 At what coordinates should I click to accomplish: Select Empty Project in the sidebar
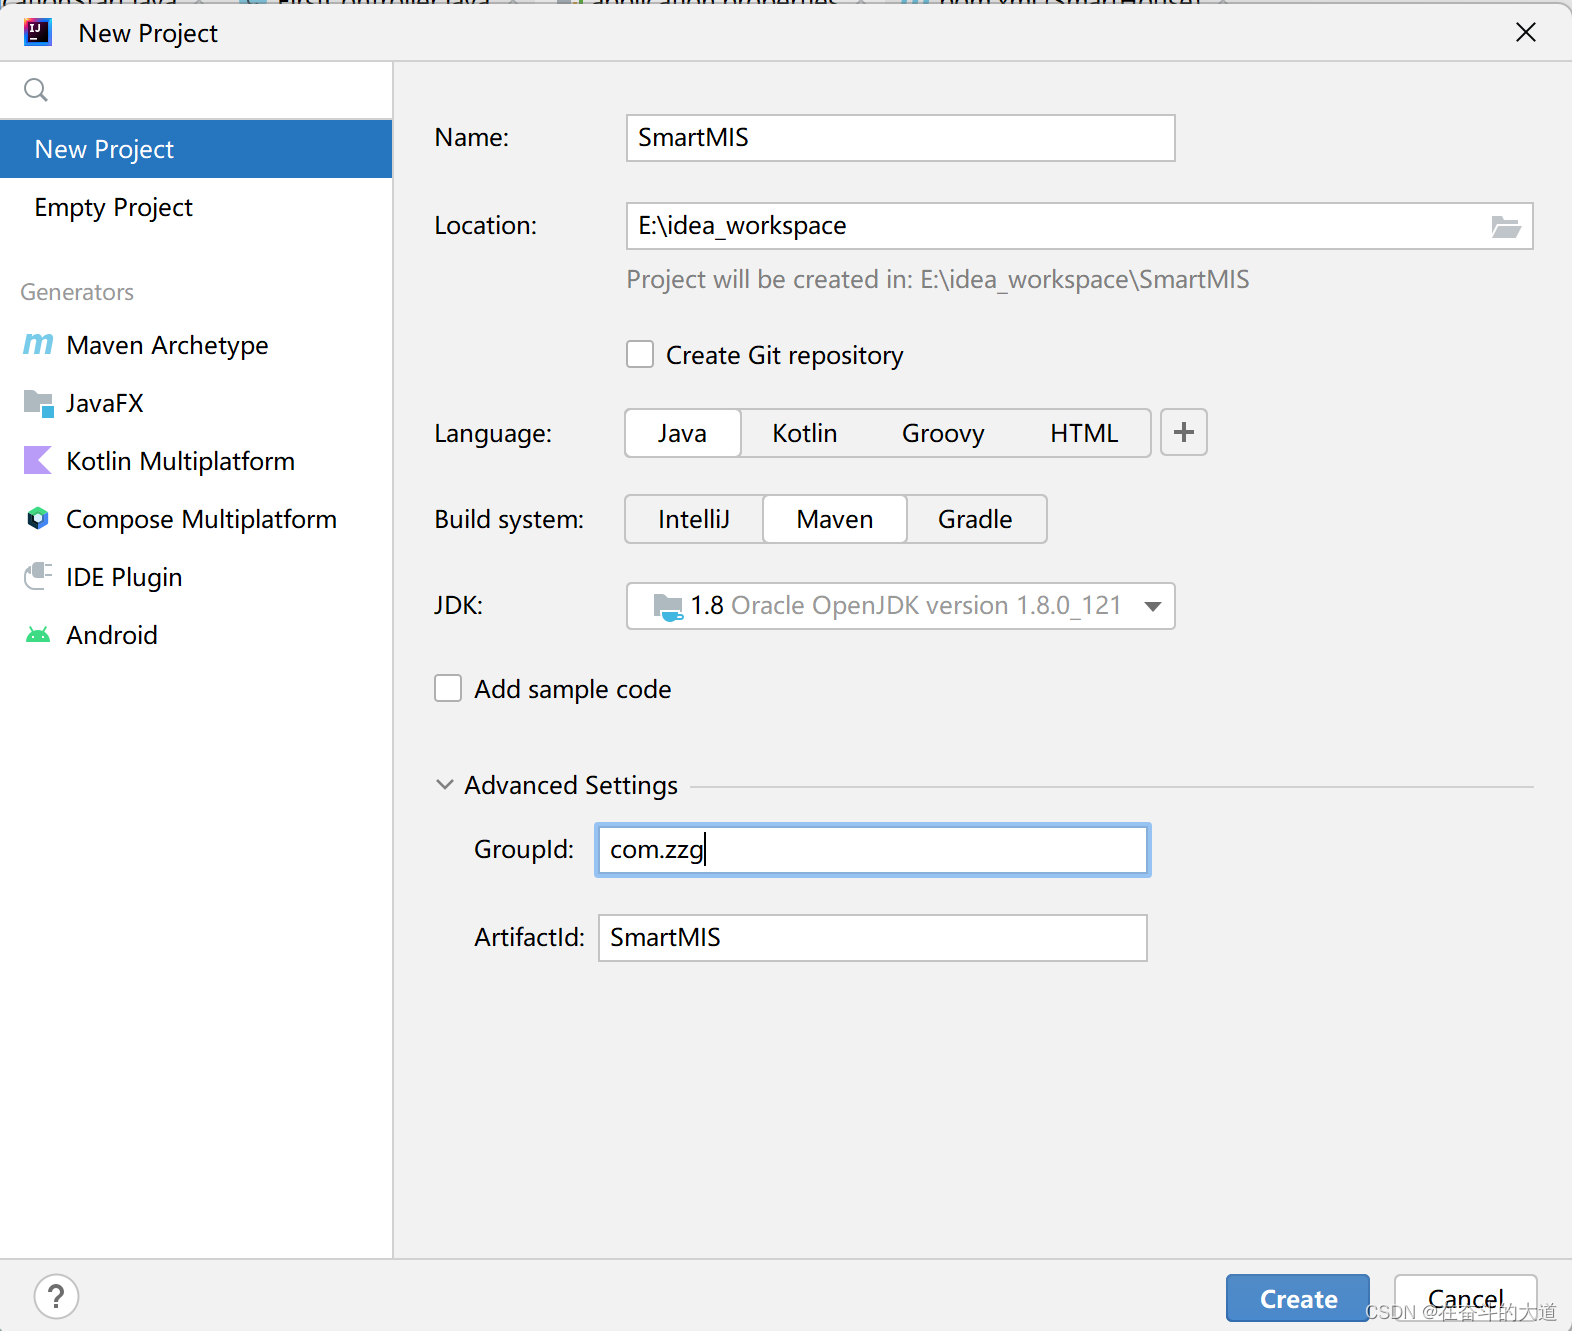pyautogui.click(x=196, y=207)
